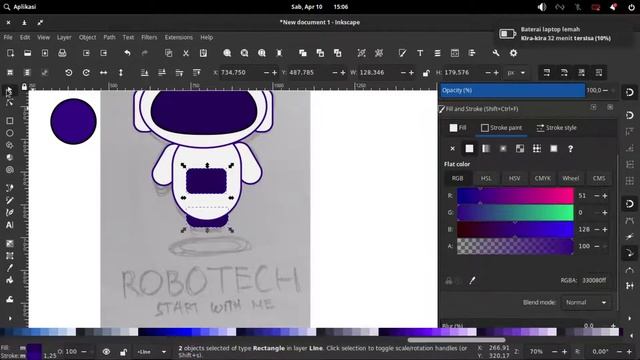Click the RGBA hex value field

(595, 280)
